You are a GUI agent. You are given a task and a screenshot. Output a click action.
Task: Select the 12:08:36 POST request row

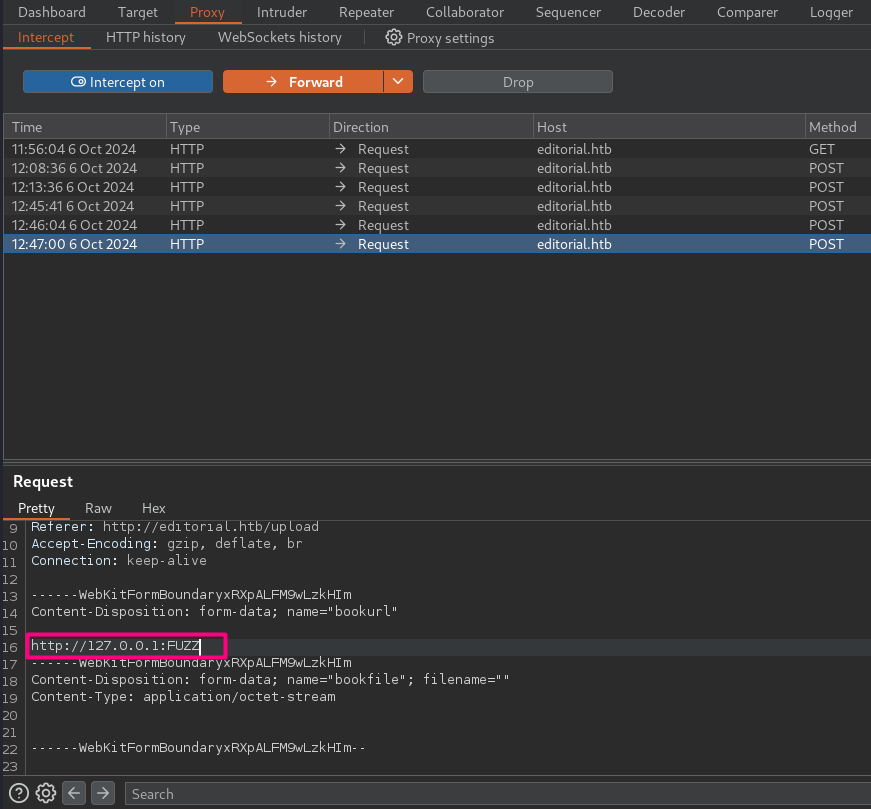[x=437, y=168]
